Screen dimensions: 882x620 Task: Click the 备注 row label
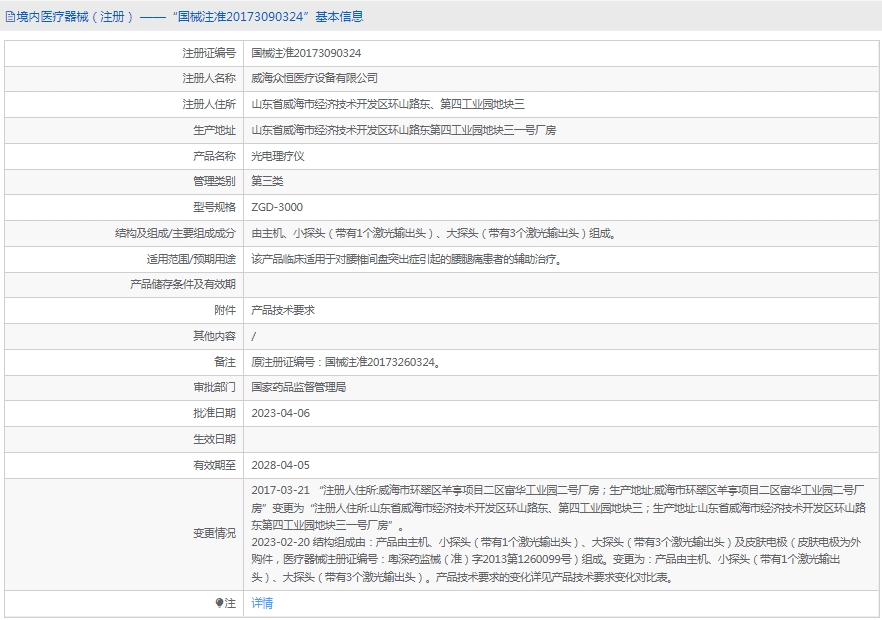(225, 362)
